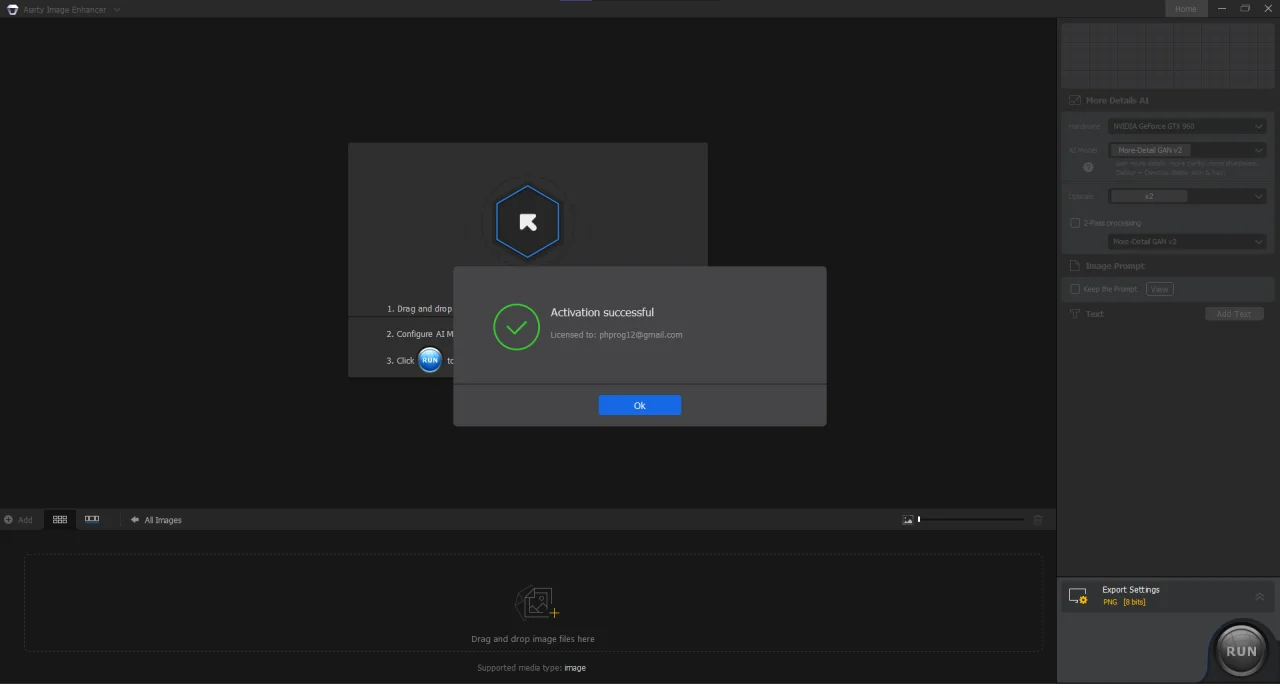Toggle the More Details AI checkbox icon
Image resolution: width=1280 pixels, height=684 pixels.
coord(1075,100)
